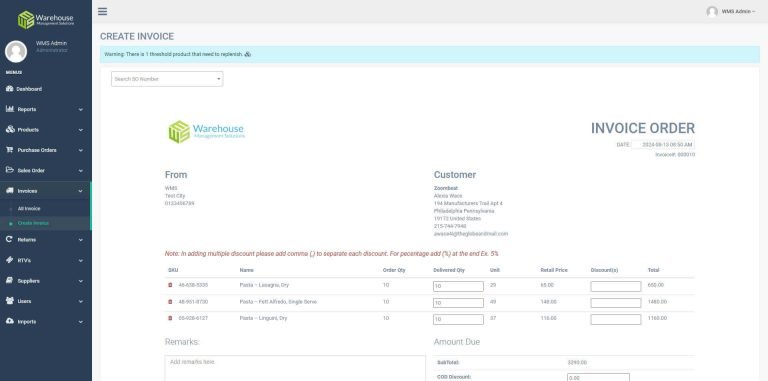Viewport: 768px width, 381px height.
Task: Expand the Imports menu chevron
Action: (81, 322)
